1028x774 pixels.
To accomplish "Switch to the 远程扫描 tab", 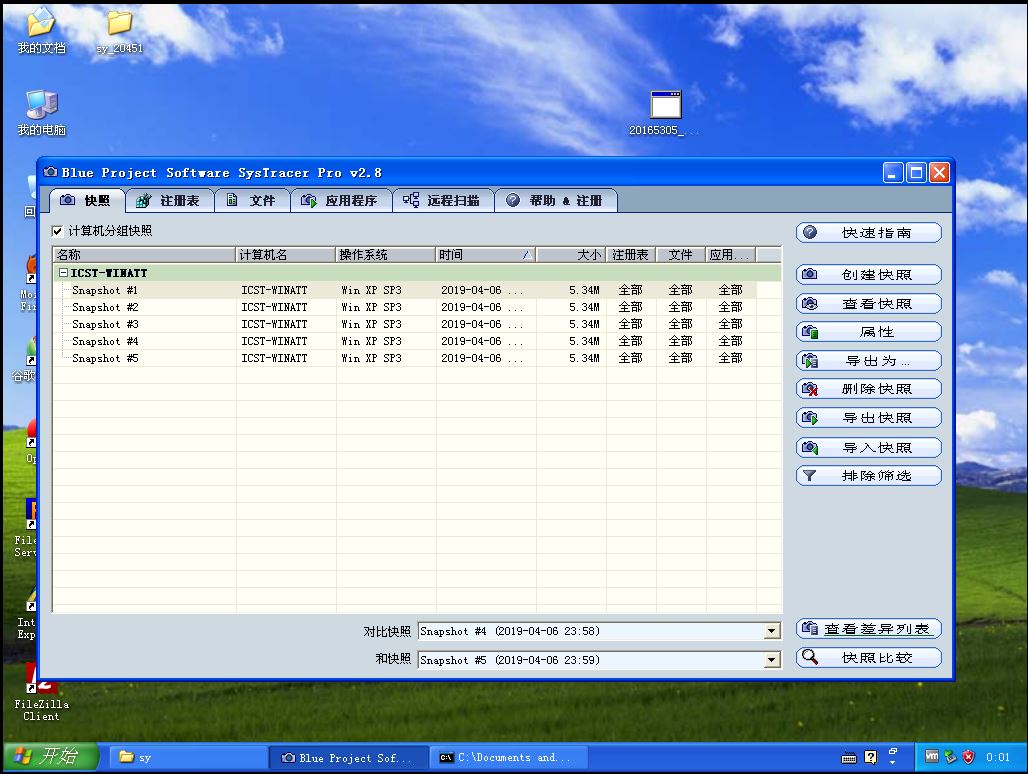I will 443,201.
